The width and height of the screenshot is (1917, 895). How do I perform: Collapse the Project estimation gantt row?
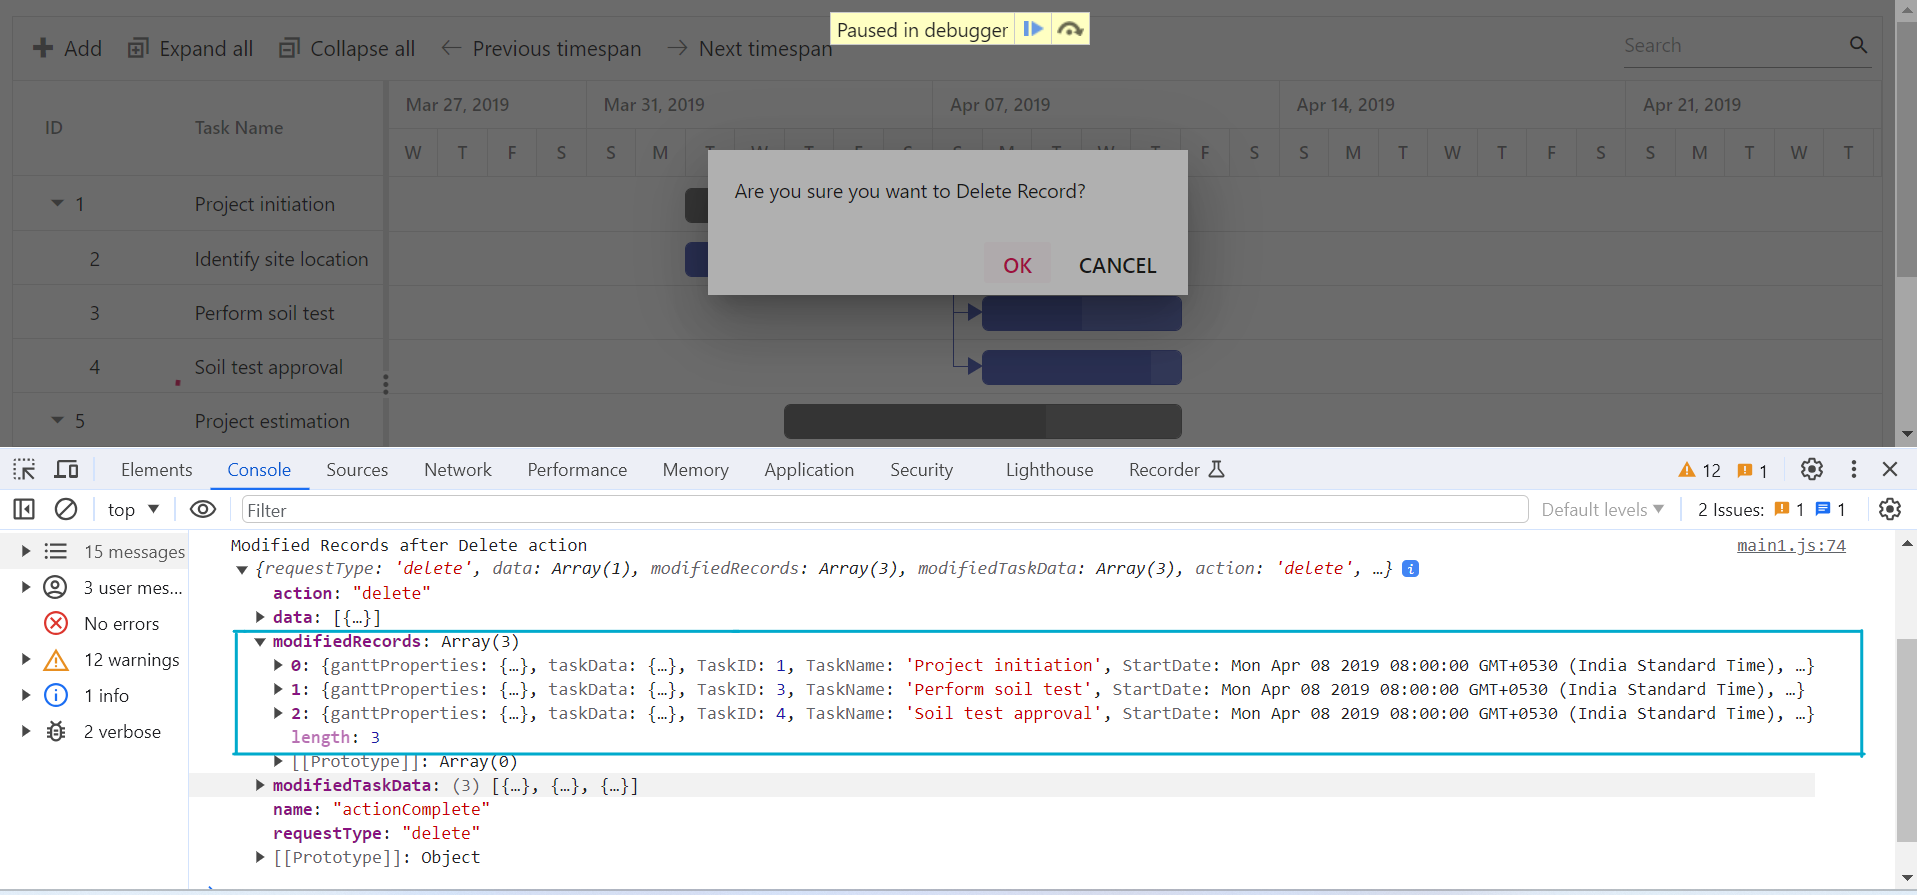point(57,421)
